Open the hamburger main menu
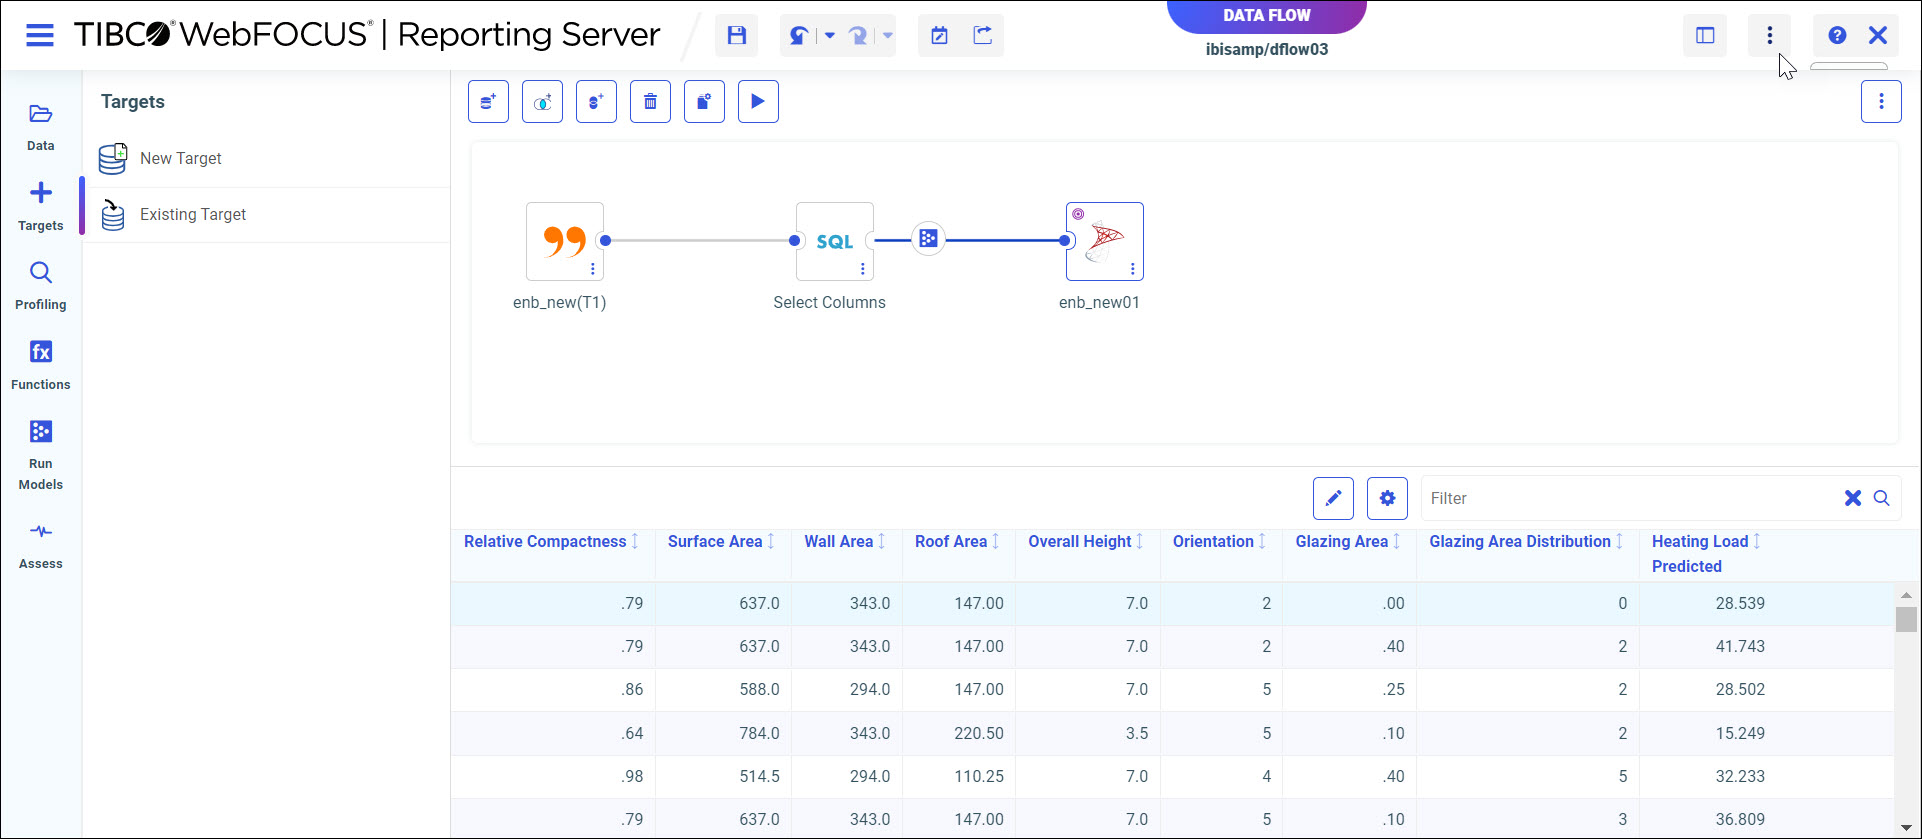The width and height of the screenshot is (1922, 839). click(x=40, y=36)
